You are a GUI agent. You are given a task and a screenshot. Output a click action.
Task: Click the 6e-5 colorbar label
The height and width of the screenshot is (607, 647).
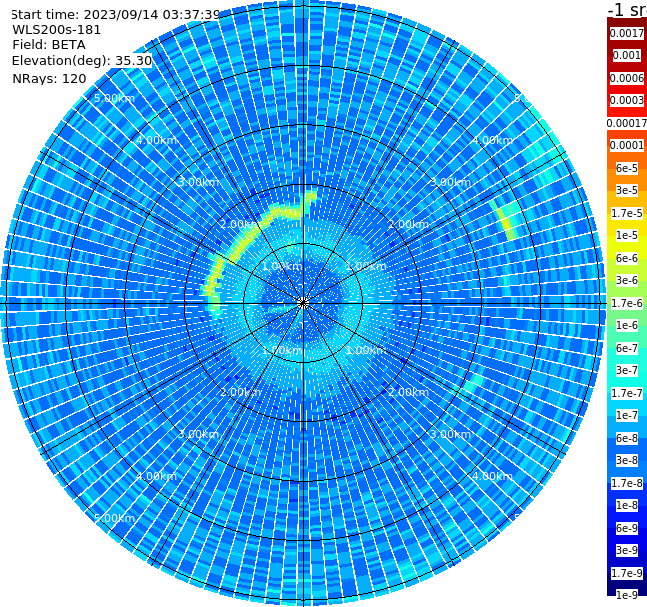(627, 168)
